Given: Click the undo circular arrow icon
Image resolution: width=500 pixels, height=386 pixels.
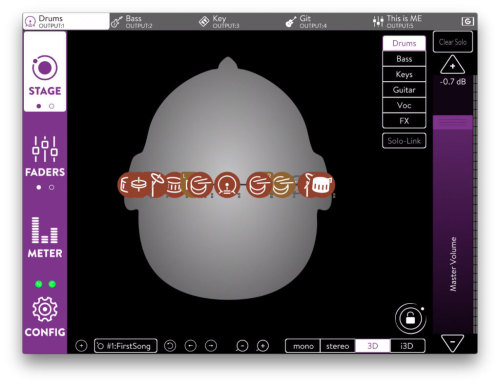Looking at the screenshot, I should coord(170,346).
